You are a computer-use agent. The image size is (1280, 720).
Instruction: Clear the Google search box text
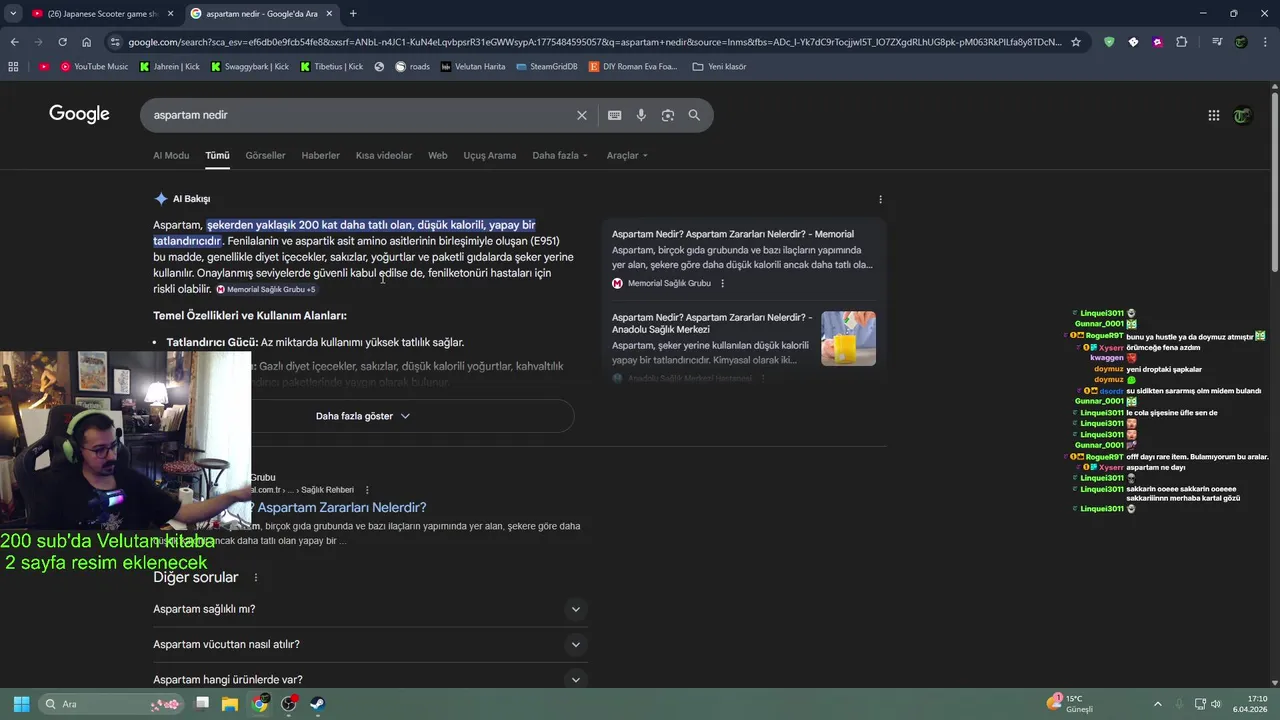pos(582,115)
